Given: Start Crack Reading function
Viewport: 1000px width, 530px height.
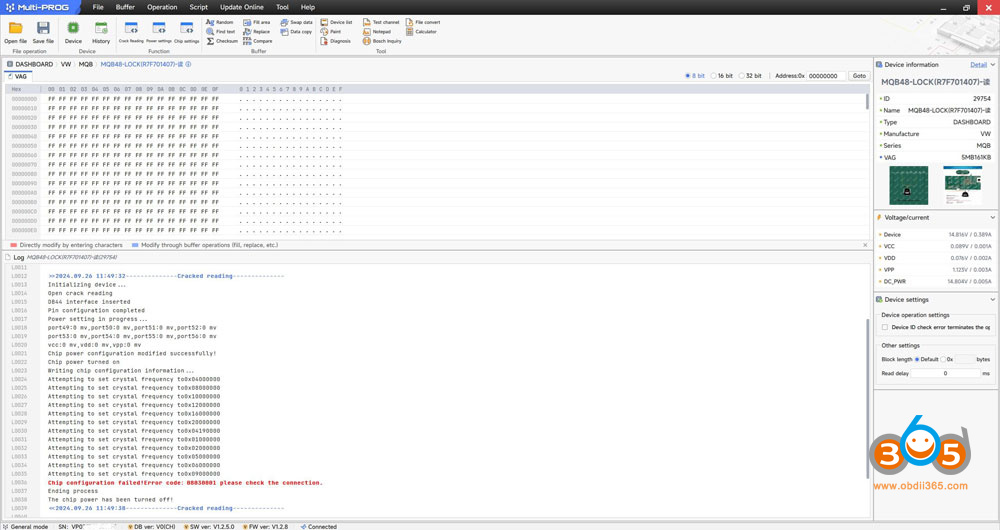Looking at the screenshot, I should pyautogui.click(x=131, y=32).
